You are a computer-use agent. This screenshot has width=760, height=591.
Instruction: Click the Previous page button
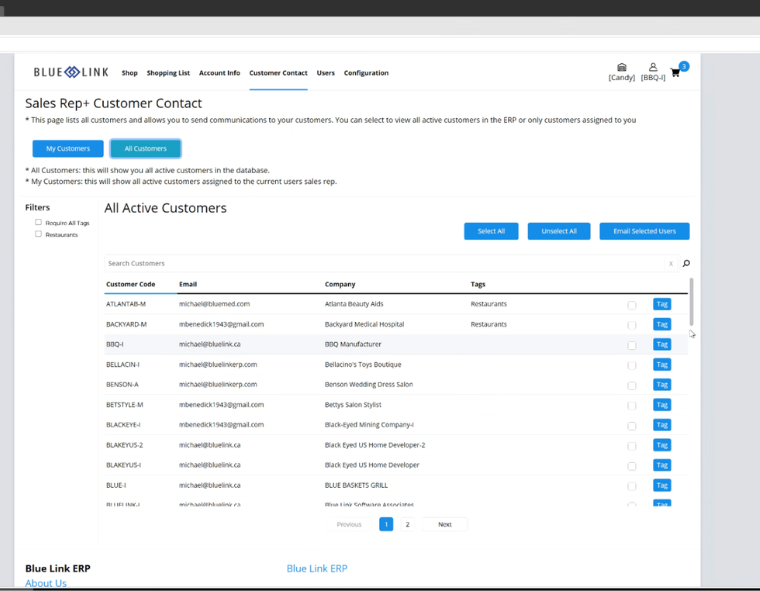(349, 524)
